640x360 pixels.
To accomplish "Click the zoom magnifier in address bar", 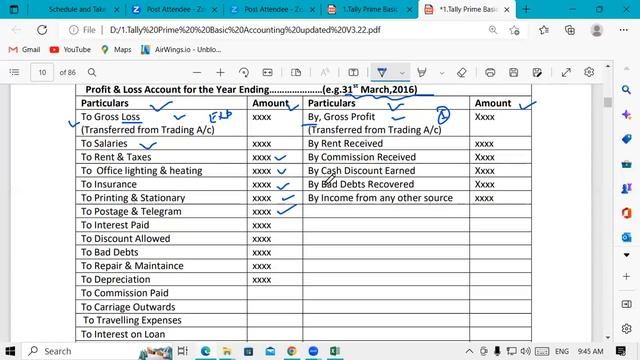I will [493, 30].
